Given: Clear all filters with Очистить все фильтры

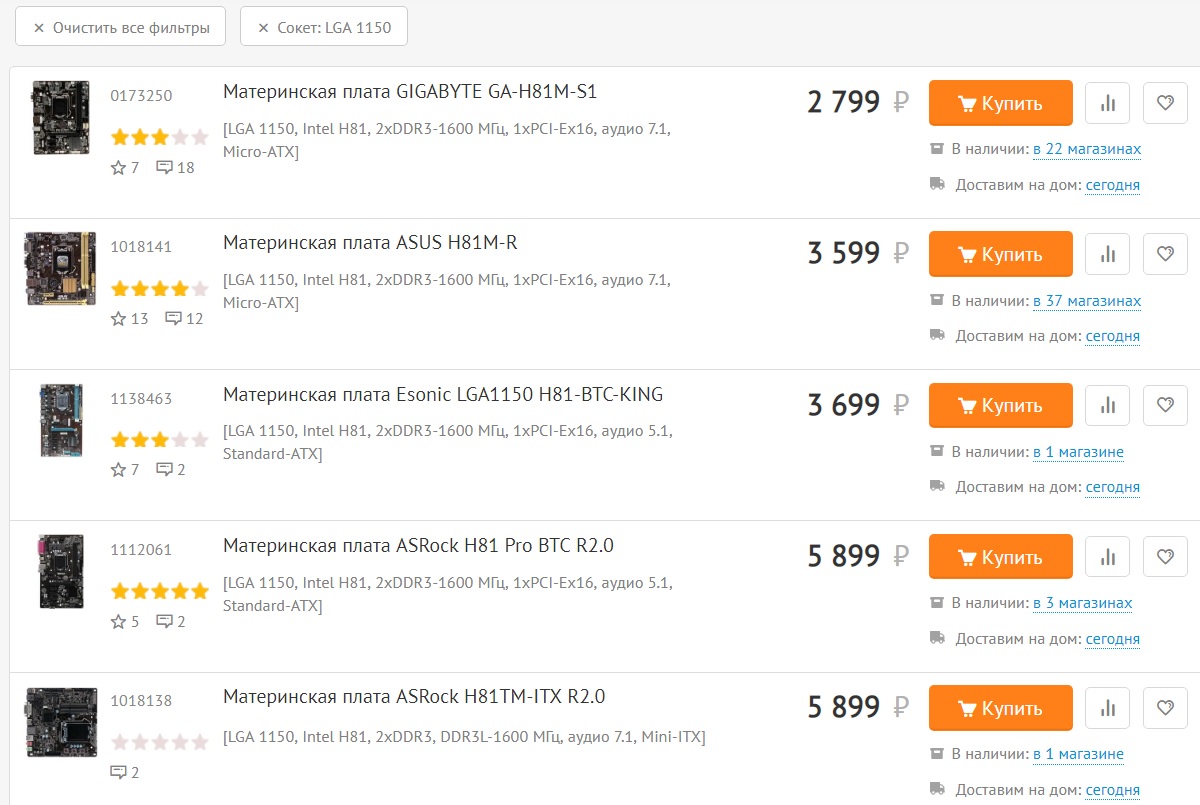Looking at the screenshot, I should (x=121, y=27).
